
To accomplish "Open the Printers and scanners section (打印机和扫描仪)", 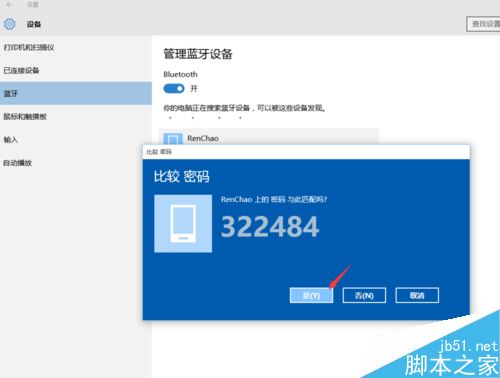I will point(76,47).
